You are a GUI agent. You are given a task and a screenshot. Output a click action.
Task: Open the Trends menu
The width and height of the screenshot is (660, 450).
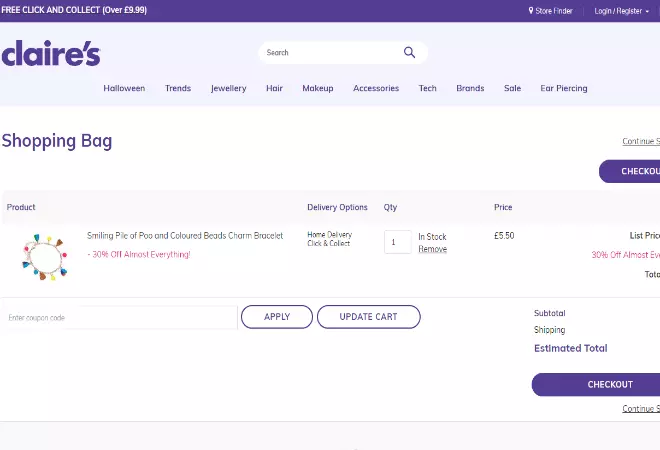tap(178, 88)
